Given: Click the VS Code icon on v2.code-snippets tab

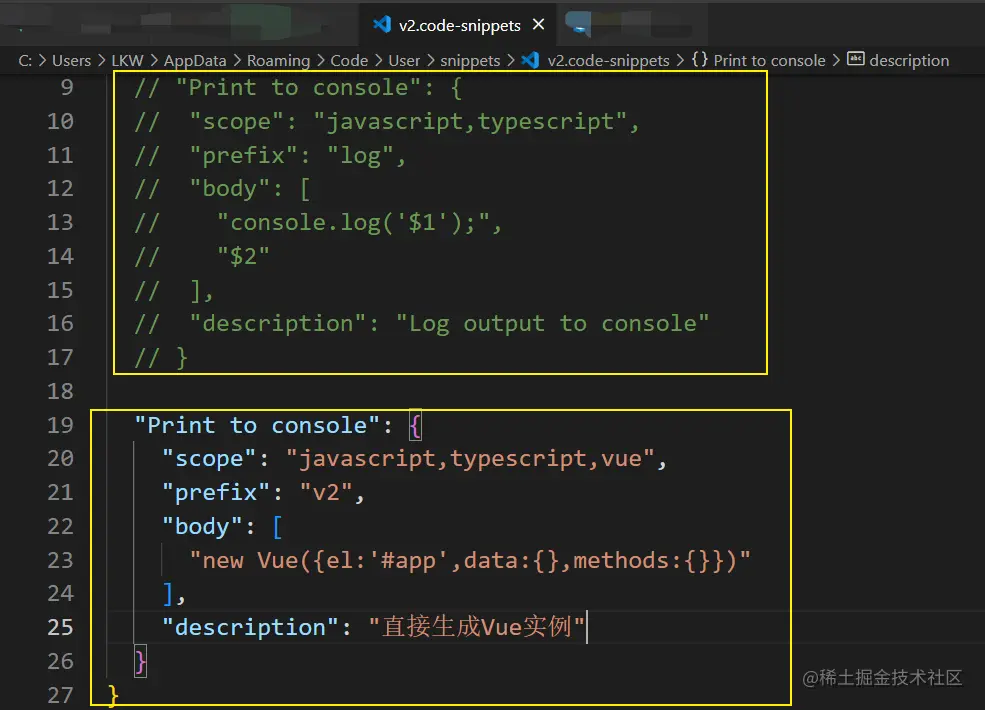Looking at the screenshot, I should 381,25.
